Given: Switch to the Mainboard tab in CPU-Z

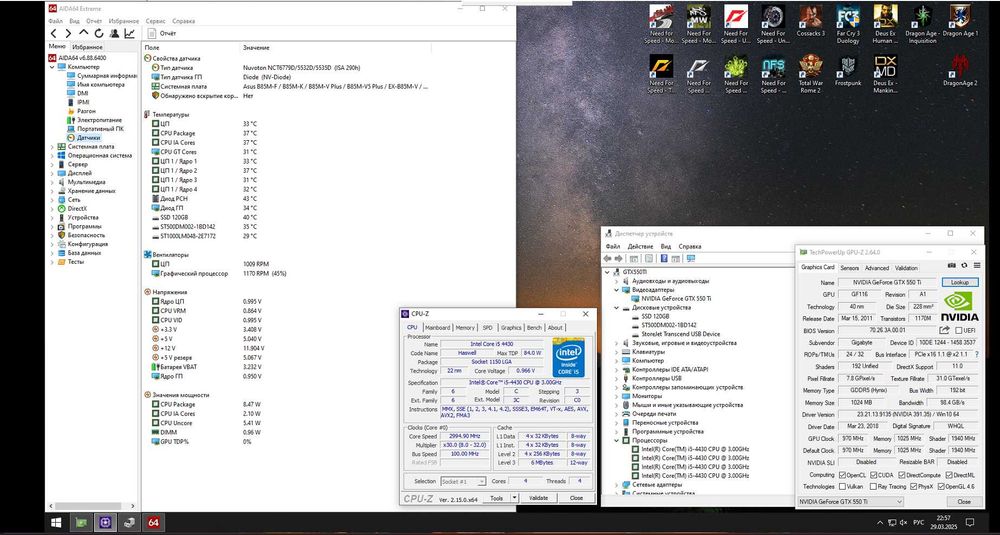Looking at the screenshot, I should 438,327.
